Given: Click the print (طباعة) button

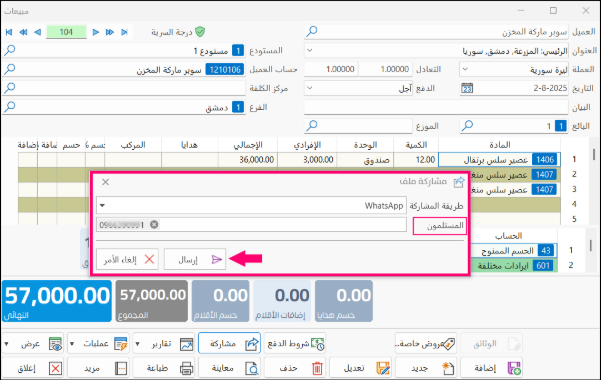Looking at the screenshot, I should pos(164,368).
